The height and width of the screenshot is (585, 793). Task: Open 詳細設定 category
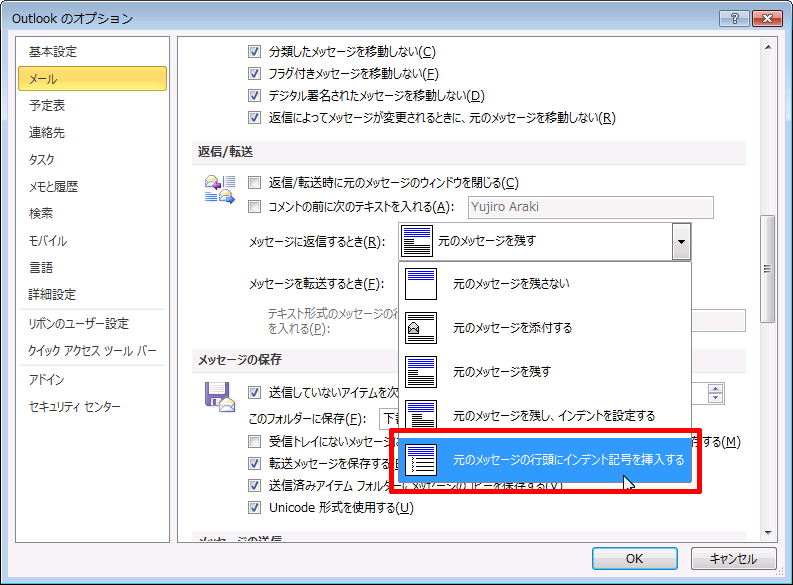[x=93, y=294]
